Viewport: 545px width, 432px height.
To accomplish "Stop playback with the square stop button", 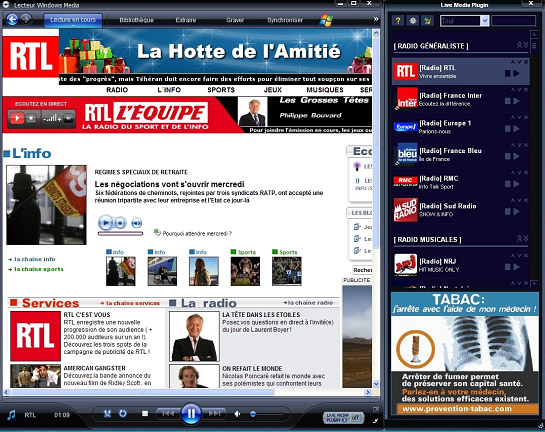I will [x=145, y=414].
